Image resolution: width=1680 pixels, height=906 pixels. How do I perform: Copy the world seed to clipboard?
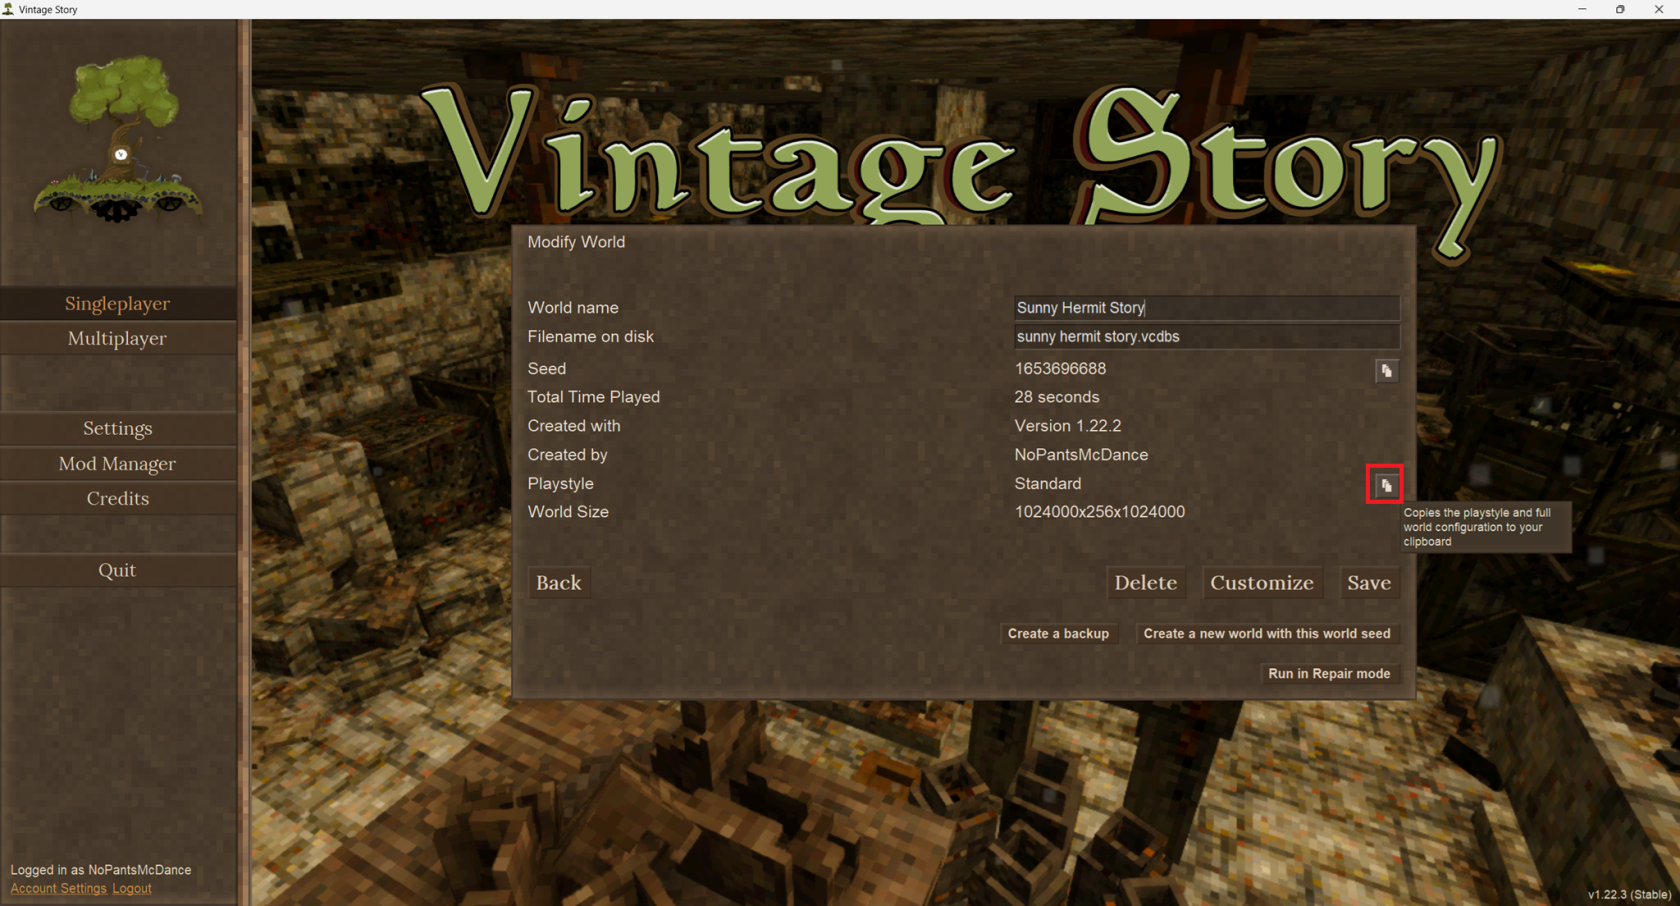[x=1386, y=371]
